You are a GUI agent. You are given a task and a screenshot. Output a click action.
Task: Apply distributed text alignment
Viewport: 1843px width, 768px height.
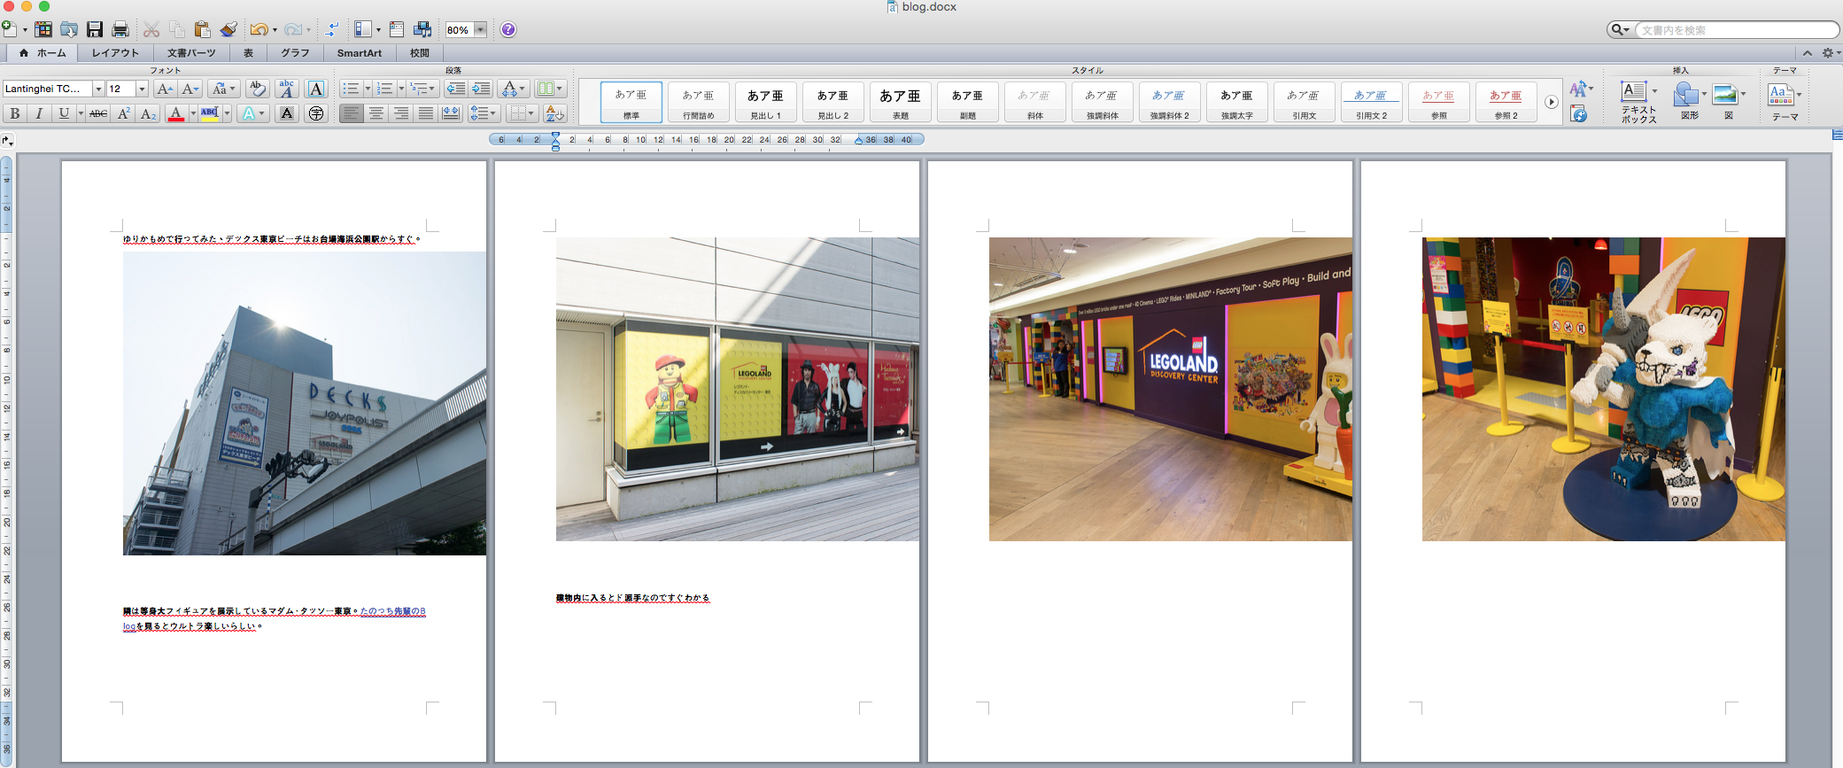pyautogui.click(x=451, y=114)
